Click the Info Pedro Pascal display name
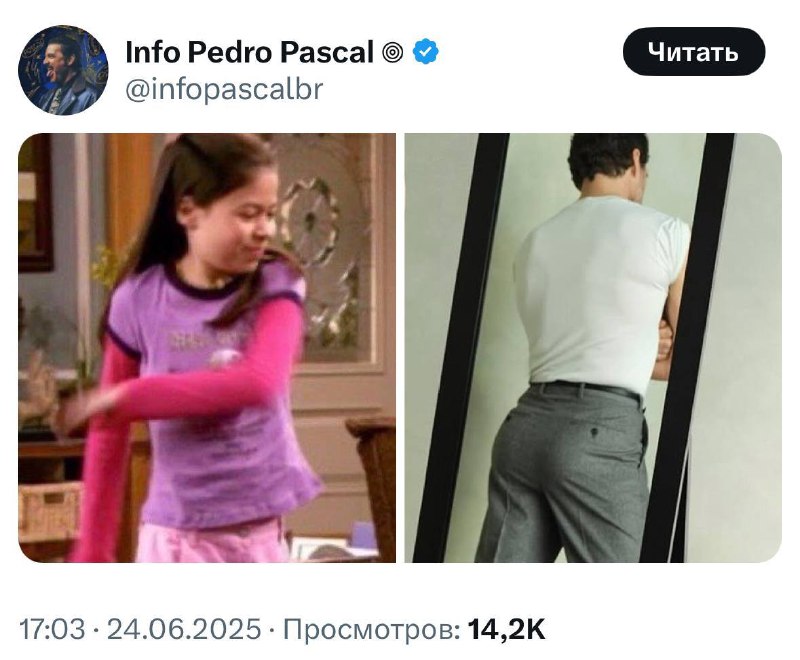800x660 pixels. point(249,52)
